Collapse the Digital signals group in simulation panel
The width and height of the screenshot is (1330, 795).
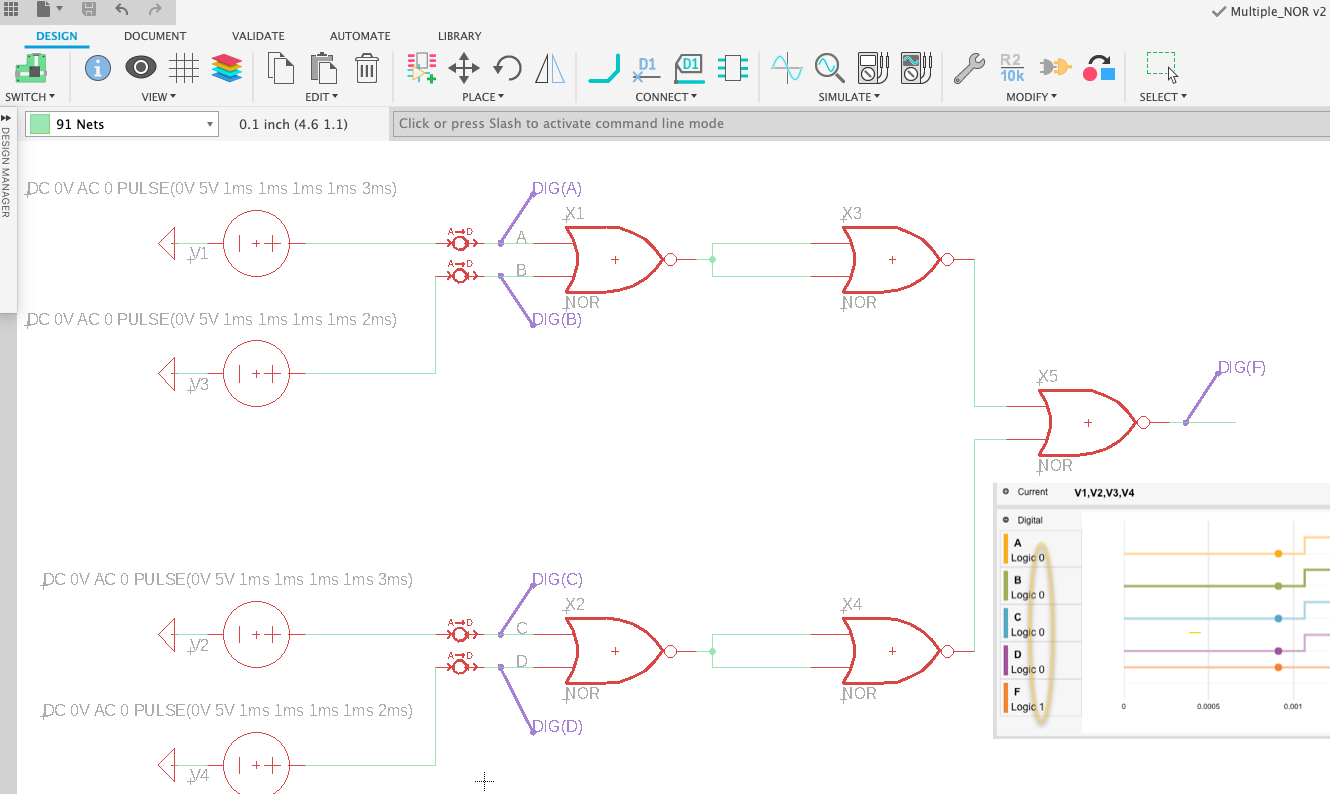pos(1006,519)
